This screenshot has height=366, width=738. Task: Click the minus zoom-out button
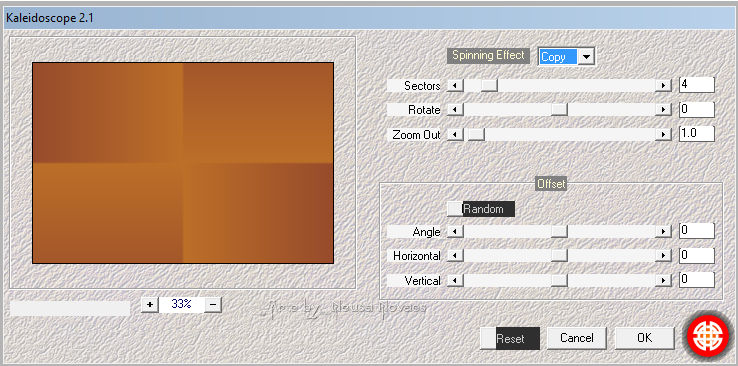[213, 304]
